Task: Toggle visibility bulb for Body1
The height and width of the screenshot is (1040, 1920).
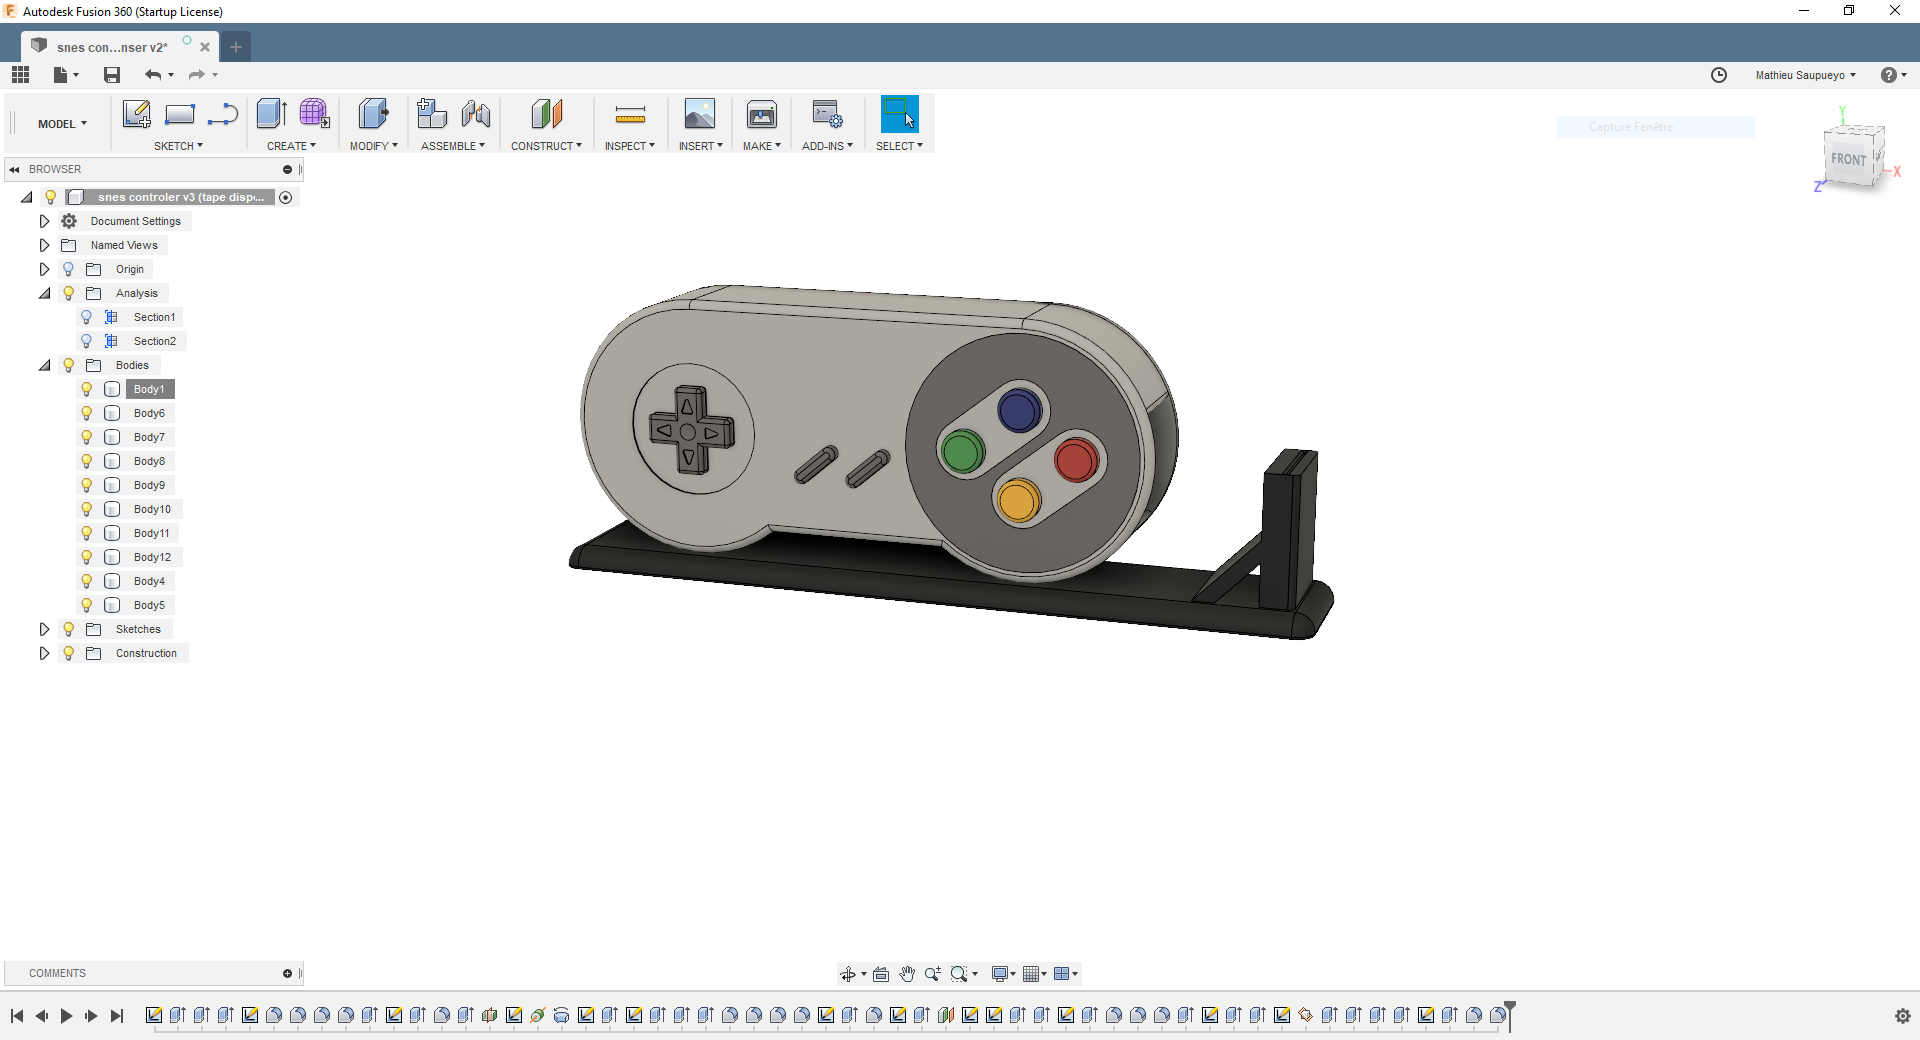Action: pyautogui.click(x=87, y=389)
